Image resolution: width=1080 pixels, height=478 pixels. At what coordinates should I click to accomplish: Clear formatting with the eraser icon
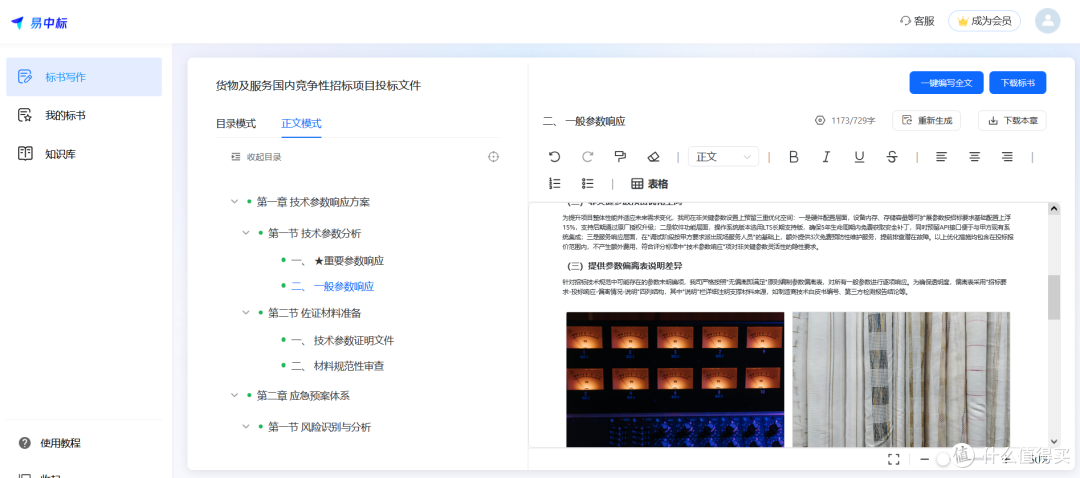click(653, 157)
